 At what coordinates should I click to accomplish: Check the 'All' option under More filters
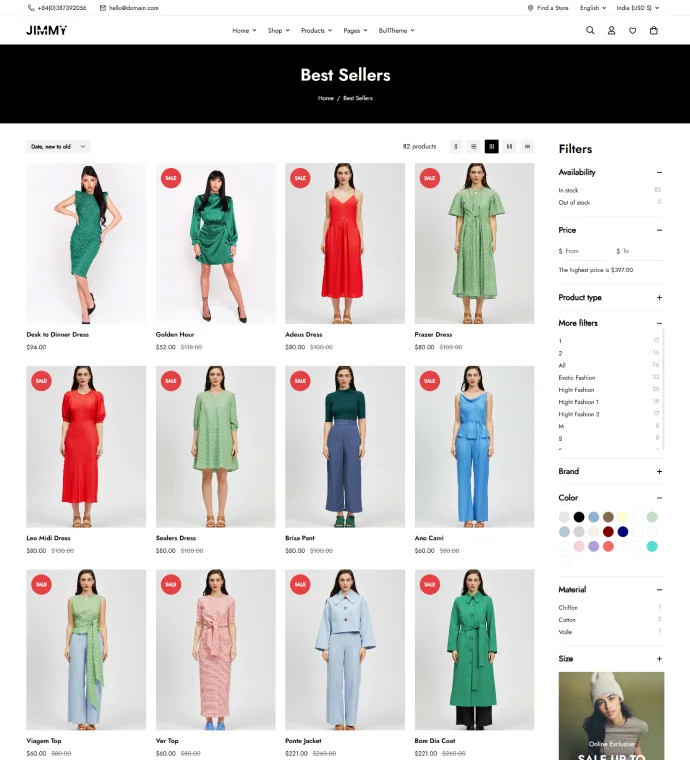click(x=562, y=365)
